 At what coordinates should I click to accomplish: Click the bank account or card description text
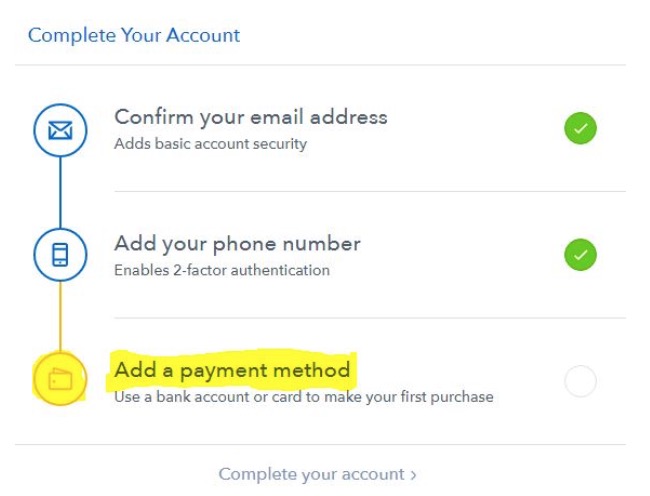tap(304, 397)
